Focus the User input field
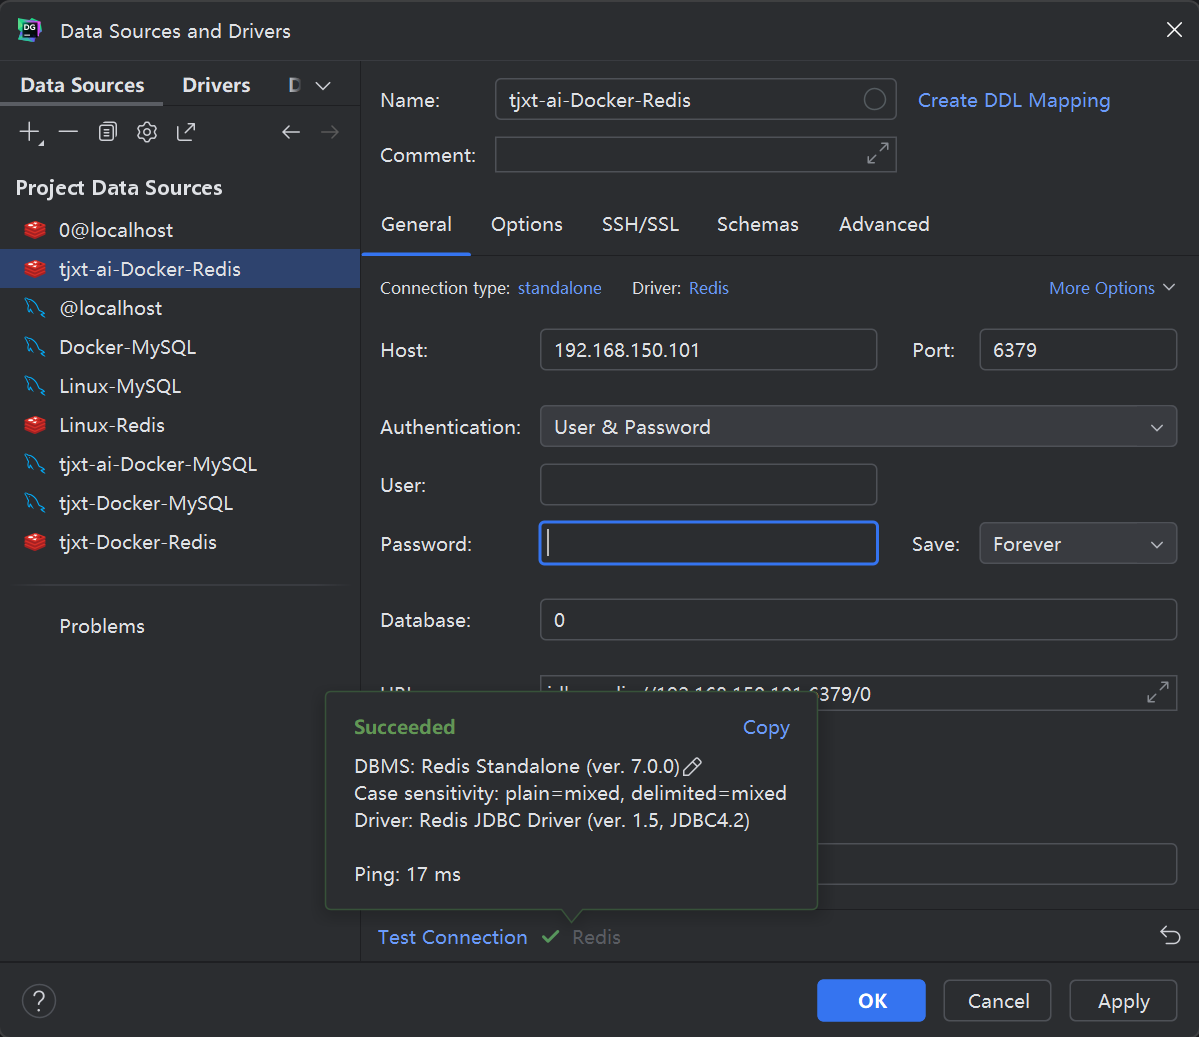Screen dimensions: 1199x1037 (x=708, y=484)
